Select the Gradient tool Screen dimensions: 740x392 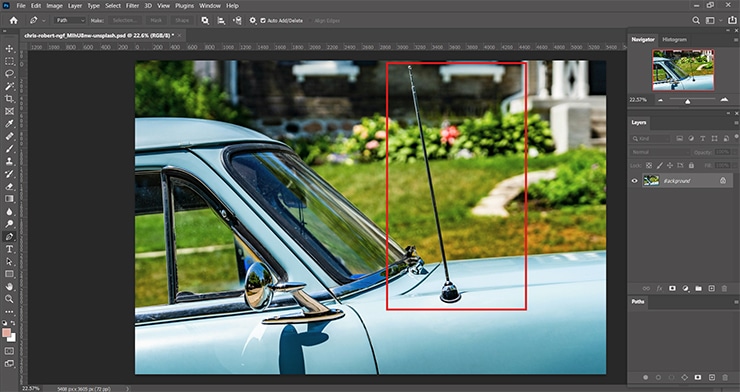(9, 199)
